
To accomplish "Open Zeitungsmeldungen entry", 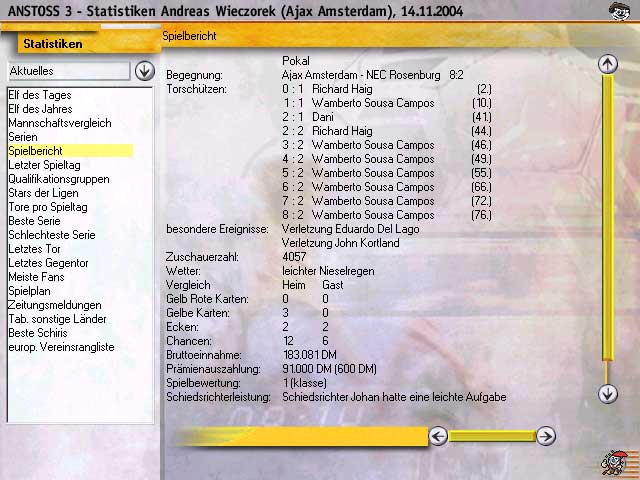I will (x=55, y=305).
